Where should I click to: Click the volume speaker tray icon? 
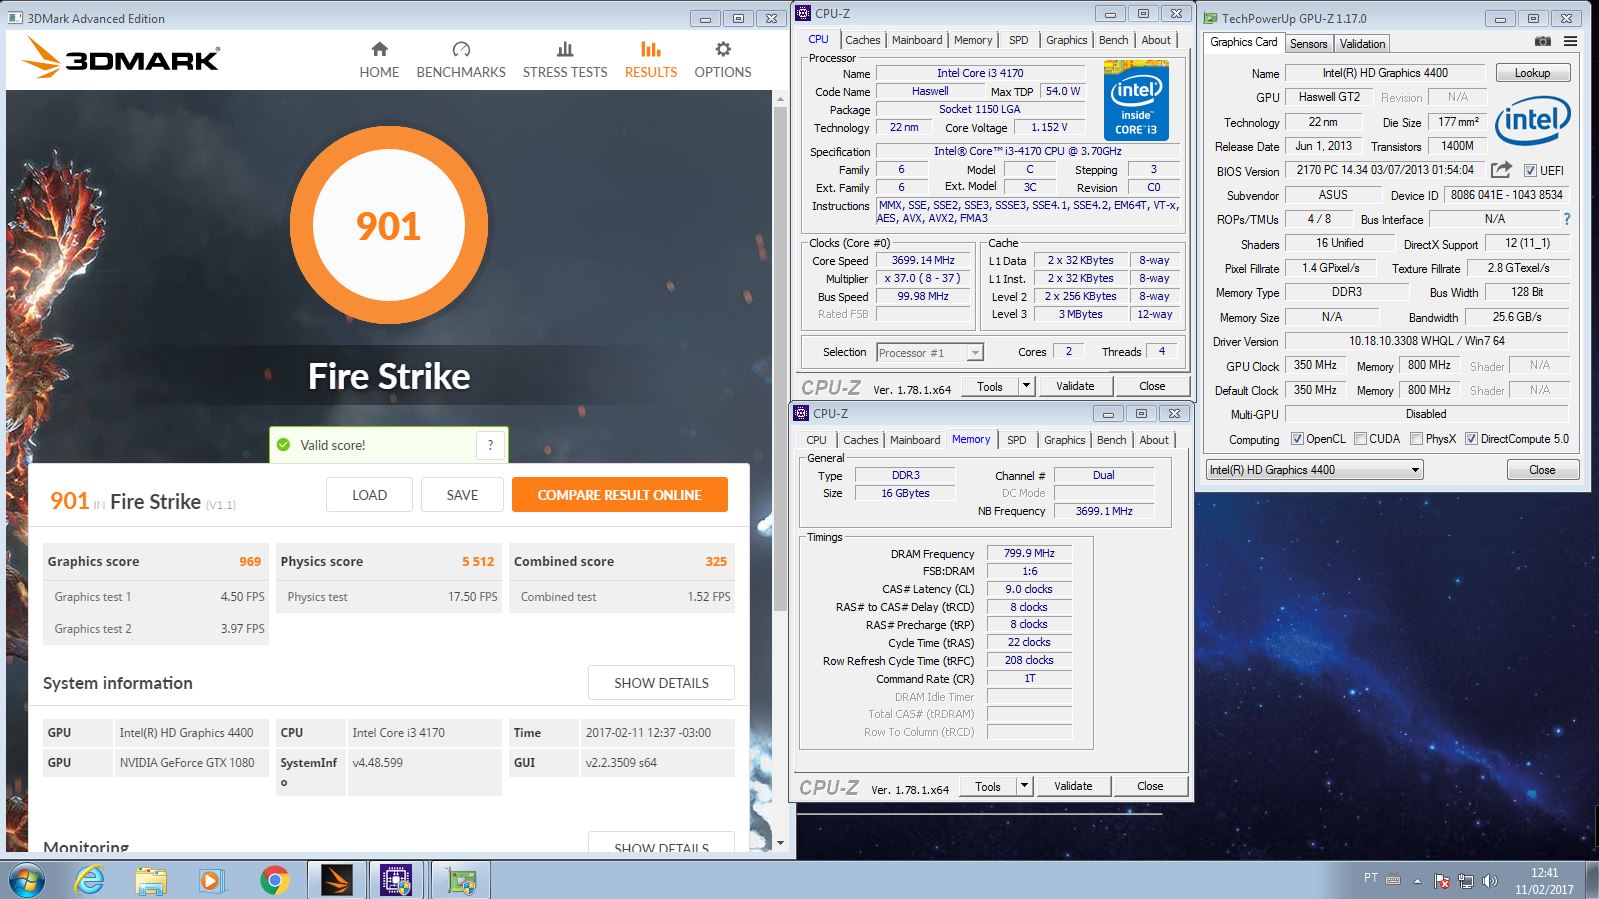point(1490,881)
